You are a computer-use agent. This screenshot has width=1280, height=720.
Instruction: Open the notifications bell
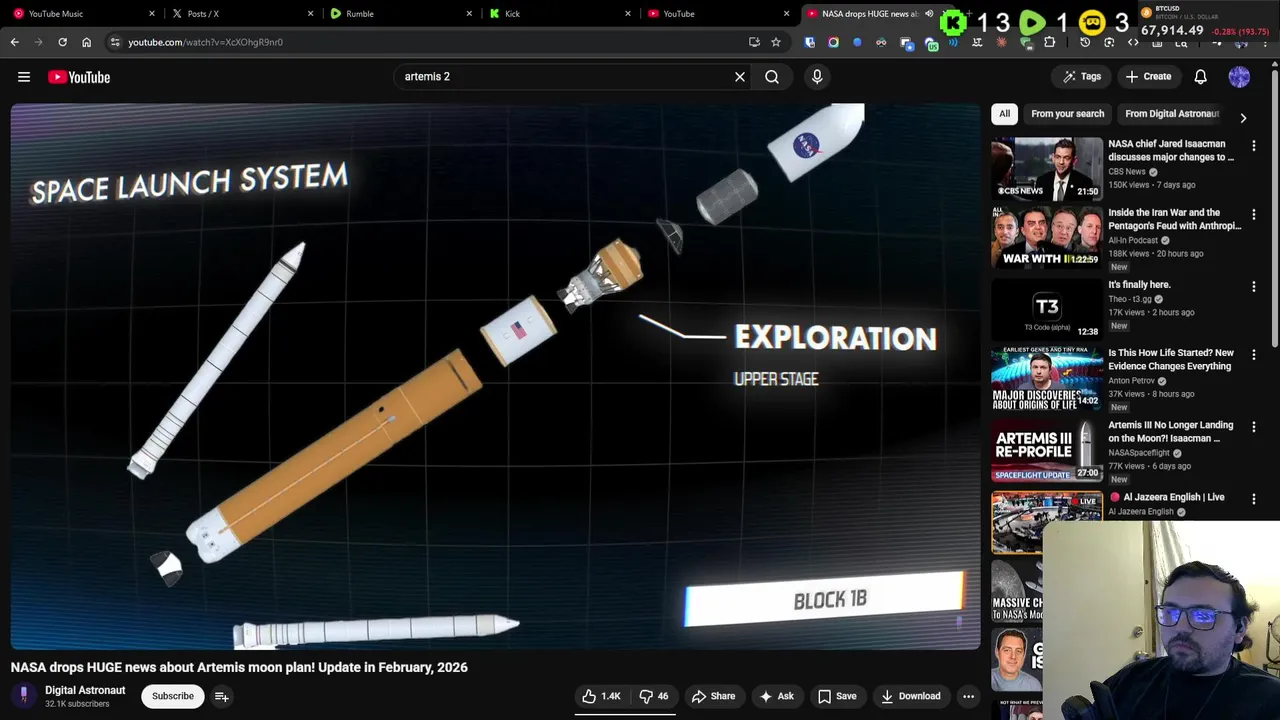(1200, 77)
